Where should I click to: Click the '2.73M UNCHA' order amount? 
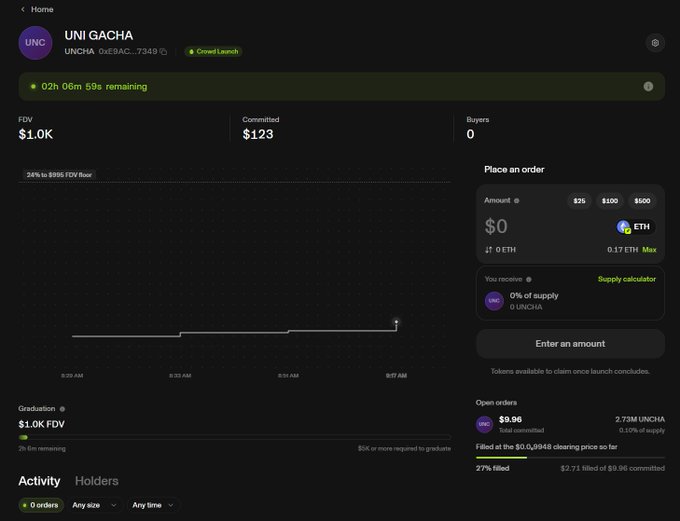pos(640,419)
